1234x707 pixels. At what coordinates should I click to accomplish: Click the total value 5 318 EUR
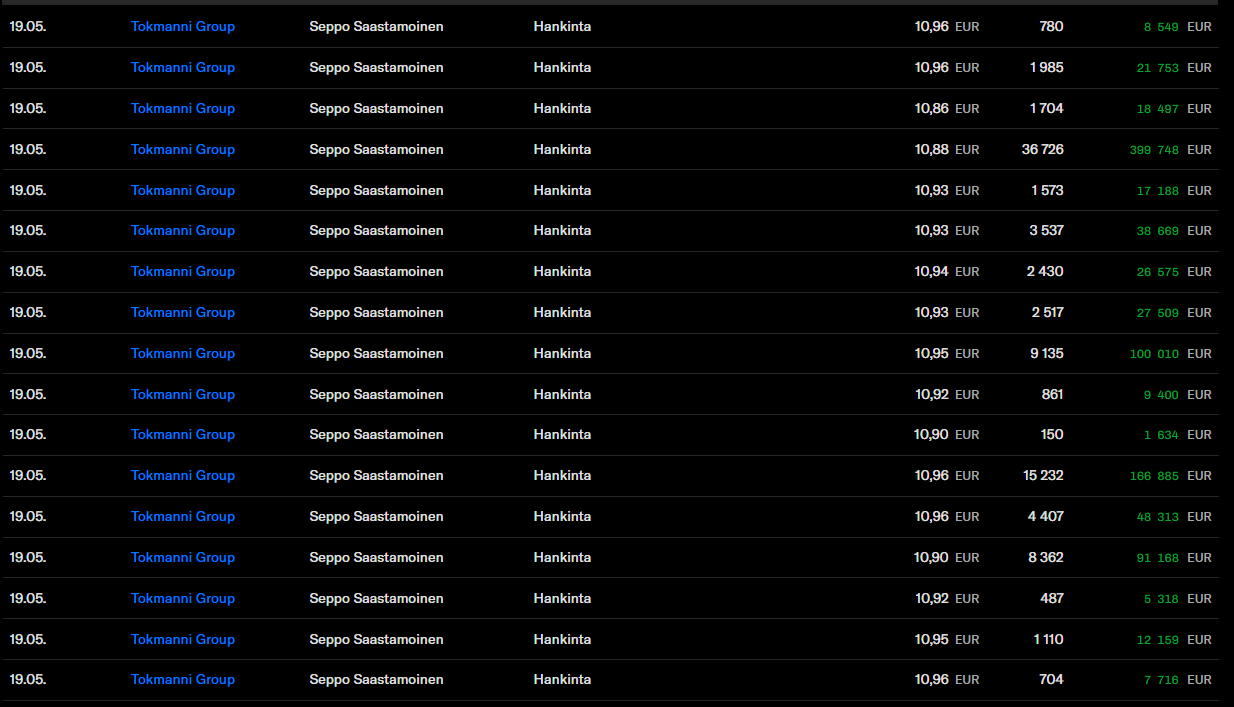1178,598
